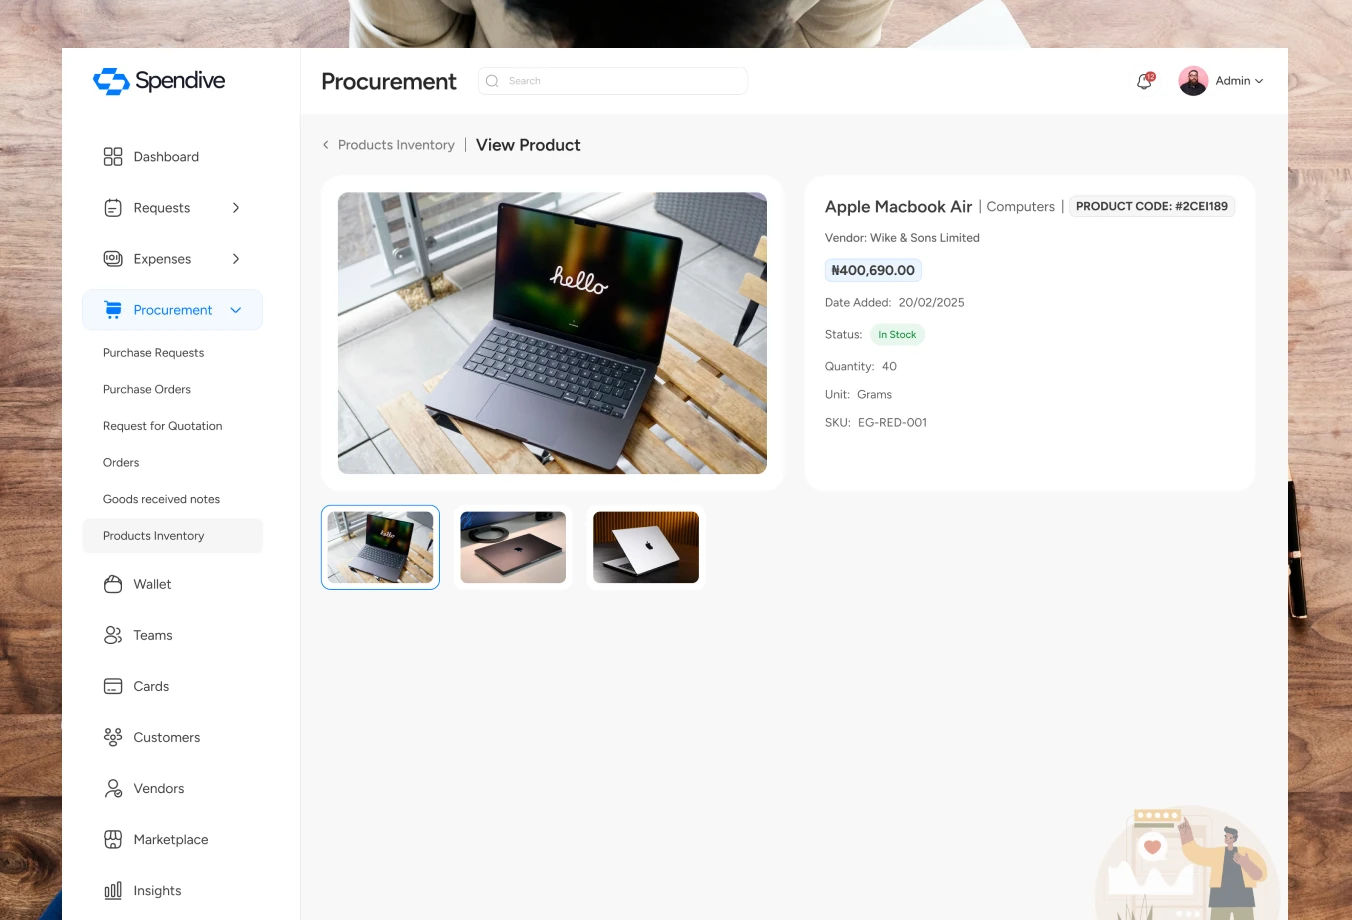
Task: Open the Dashboard grid icon
Action: pyautogui.click(x=113, y=157)
